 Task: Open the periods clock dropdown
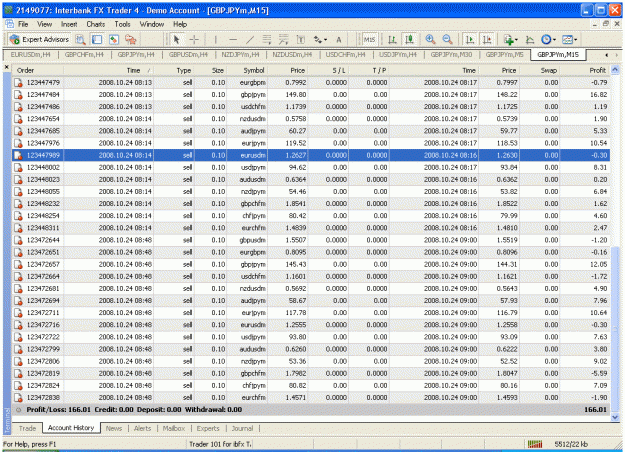tap(548, 39)
